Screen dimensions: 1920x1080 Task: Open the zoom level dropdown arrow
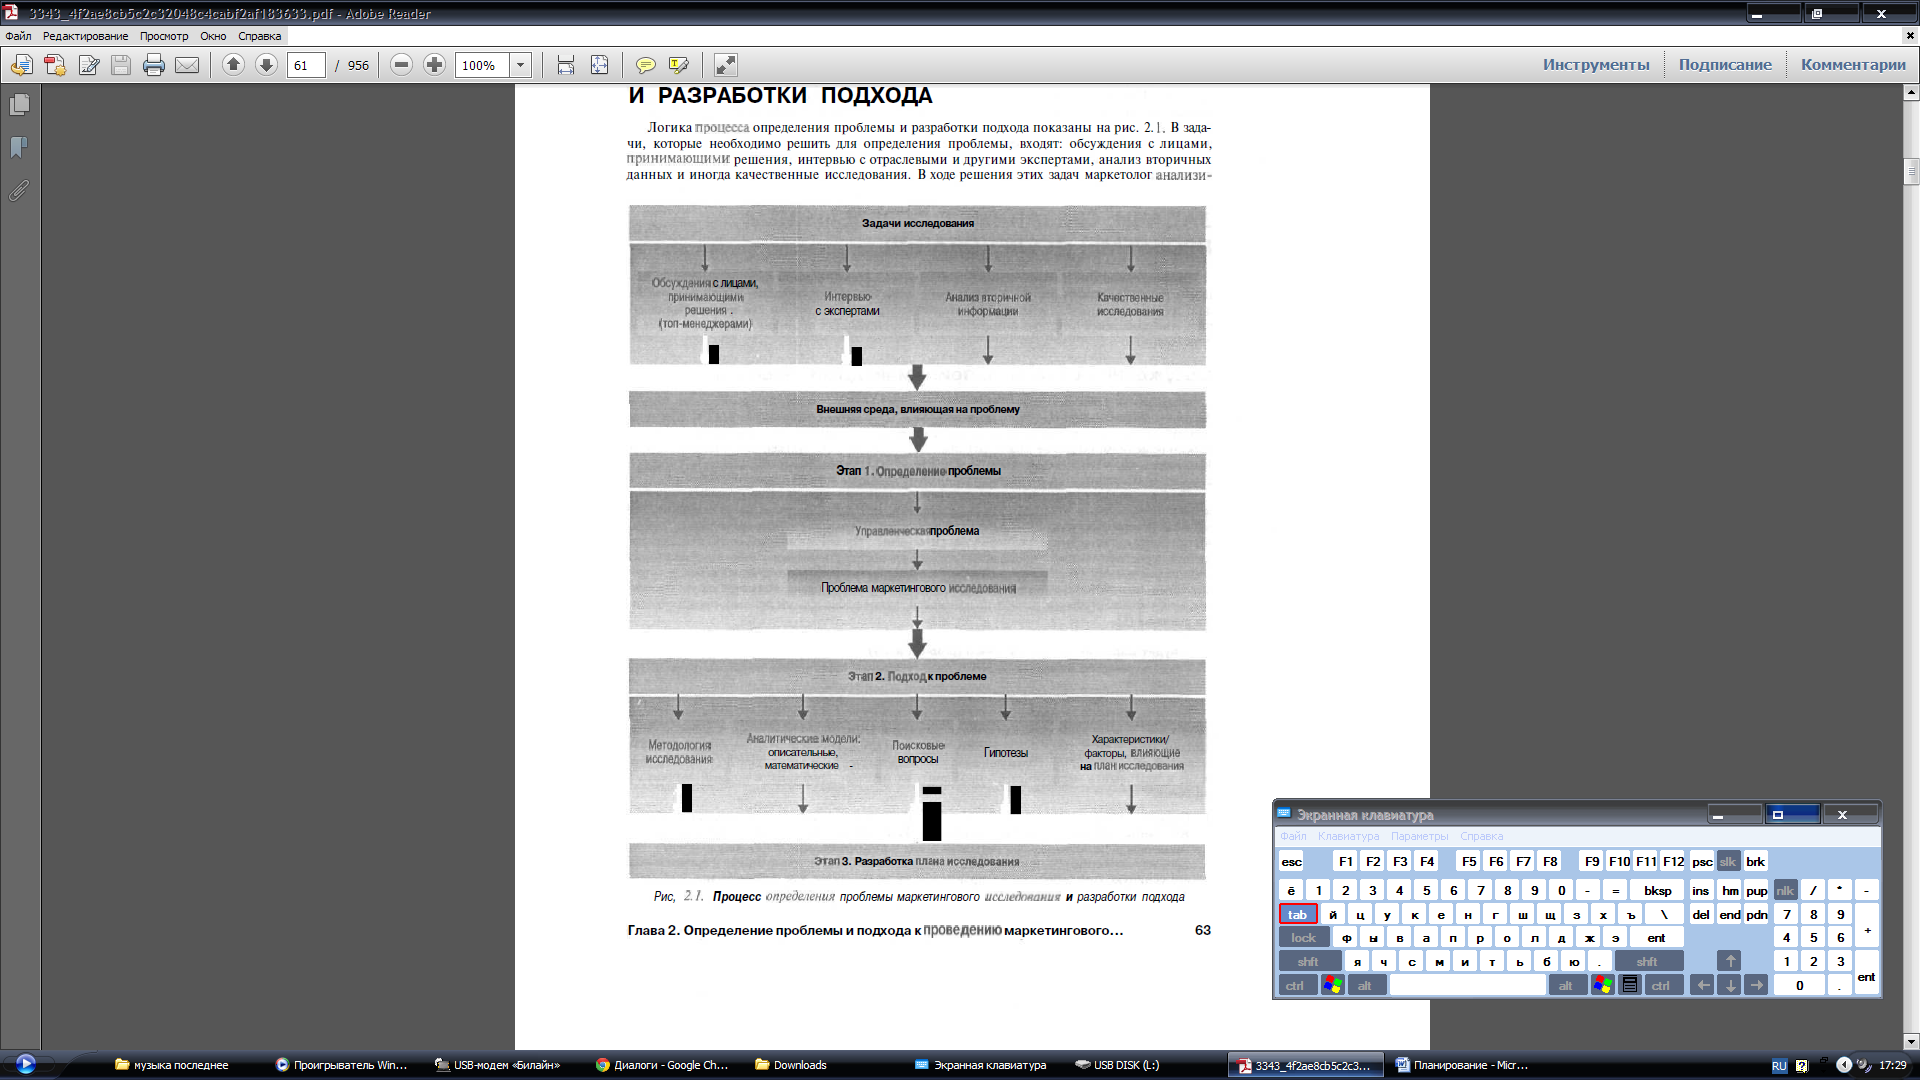click(520, 65)
